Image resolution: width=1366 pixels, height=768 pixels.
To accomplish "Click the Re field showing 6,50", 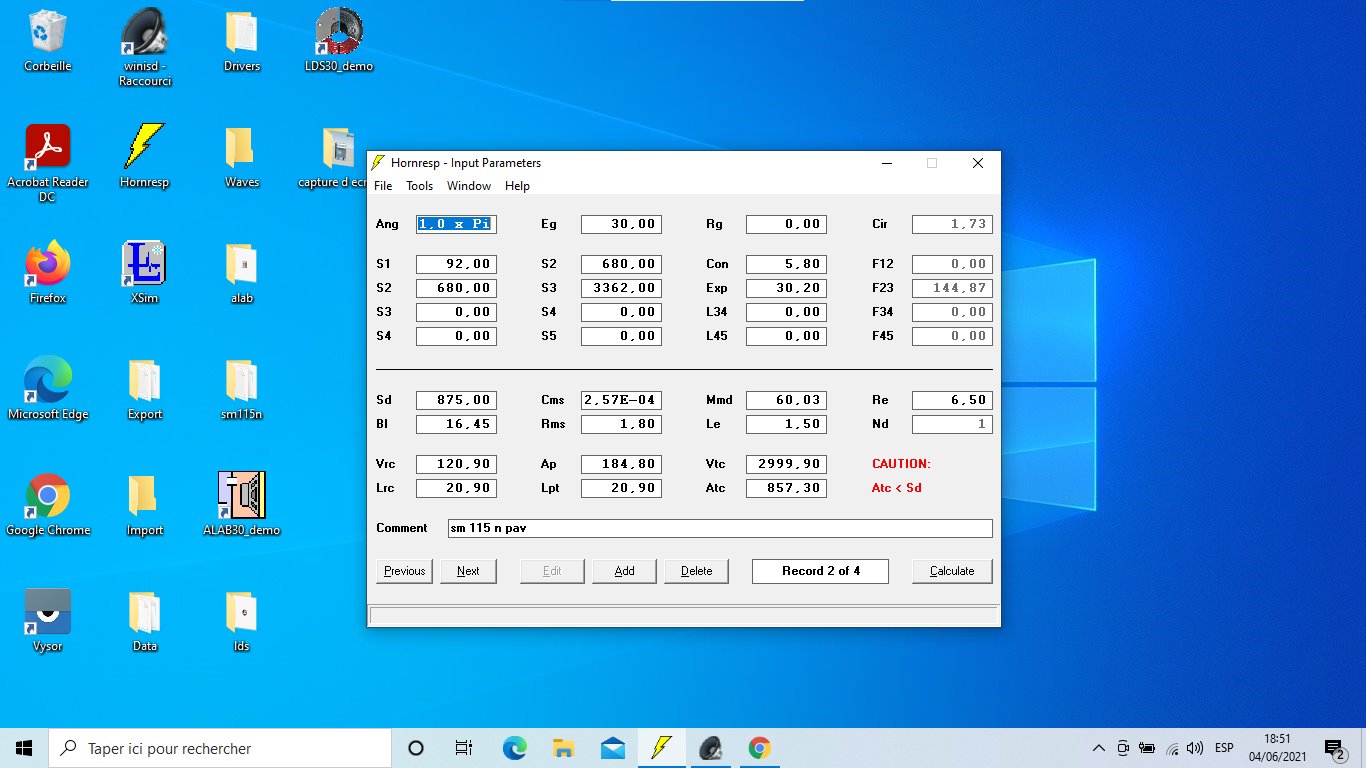I will point(952,400).
